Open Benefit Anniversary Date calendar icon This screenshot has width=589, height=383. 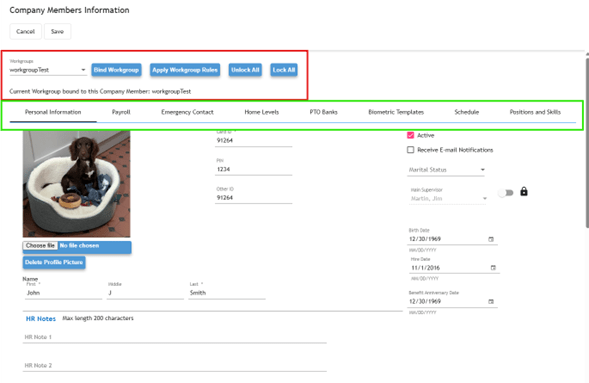pyautogui.click(x=491, y=302)
